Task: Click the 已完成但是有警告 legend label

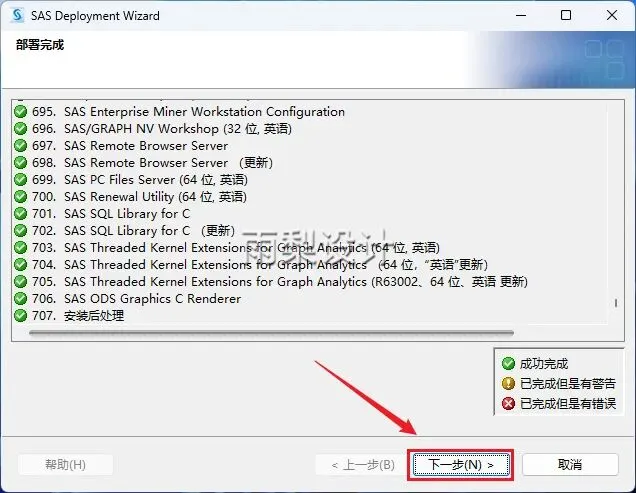Action: click(x=568, y=383)
